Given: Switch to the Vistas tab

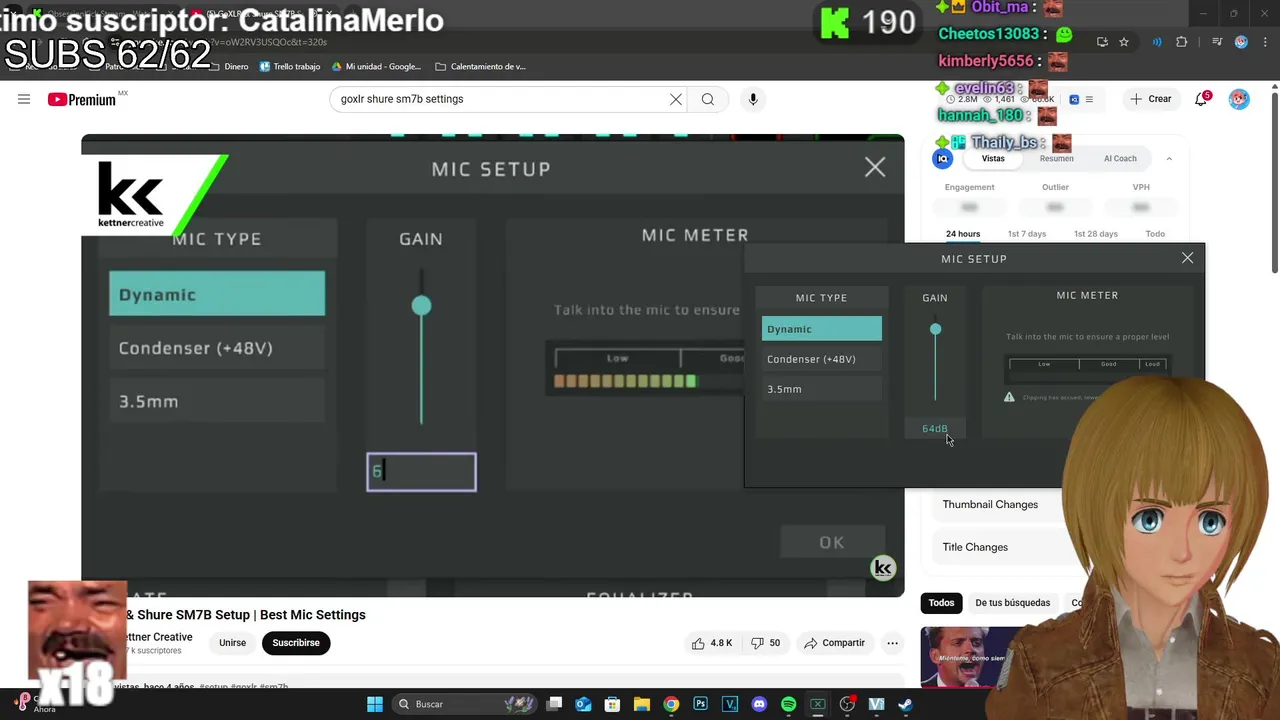Looking at the screenshot, I should (x=993, y=158).
